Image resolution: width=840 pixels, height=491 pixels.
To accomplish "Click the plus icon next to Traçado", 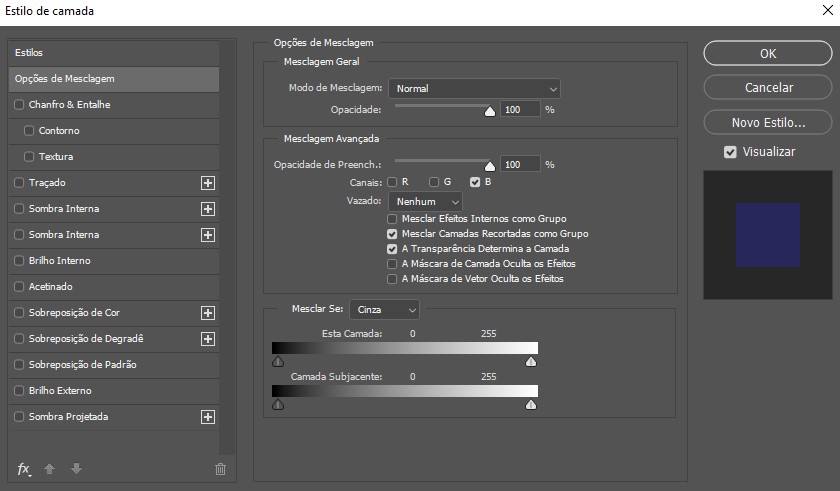I will 208,183.
